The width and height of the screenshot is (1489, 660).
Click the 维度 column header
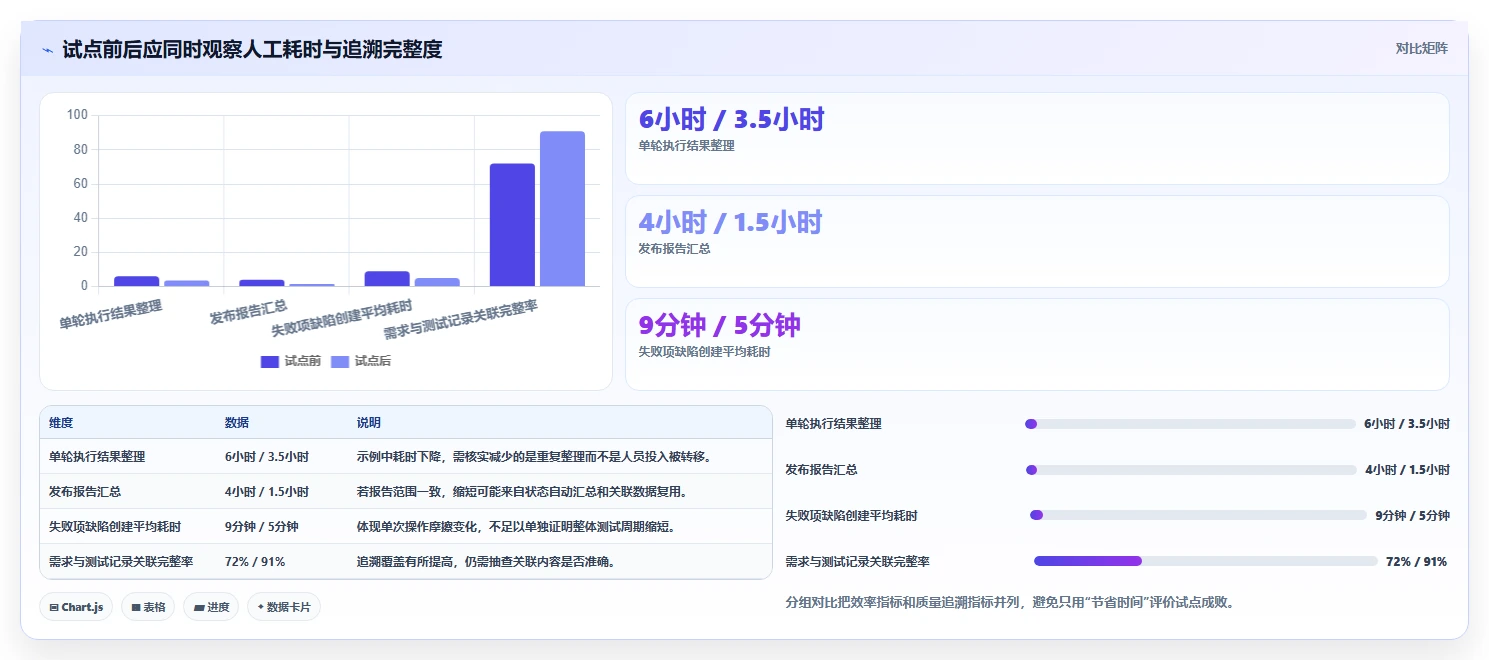pyautogui.click(x=61, y=423)
